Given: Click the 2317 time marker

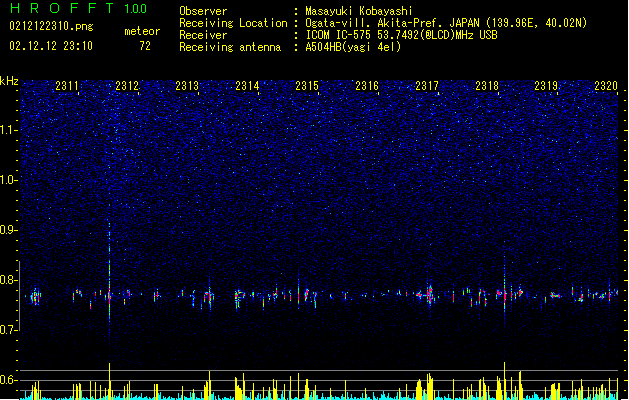Looking at the screenshot, I should click(x=427, y=85).
